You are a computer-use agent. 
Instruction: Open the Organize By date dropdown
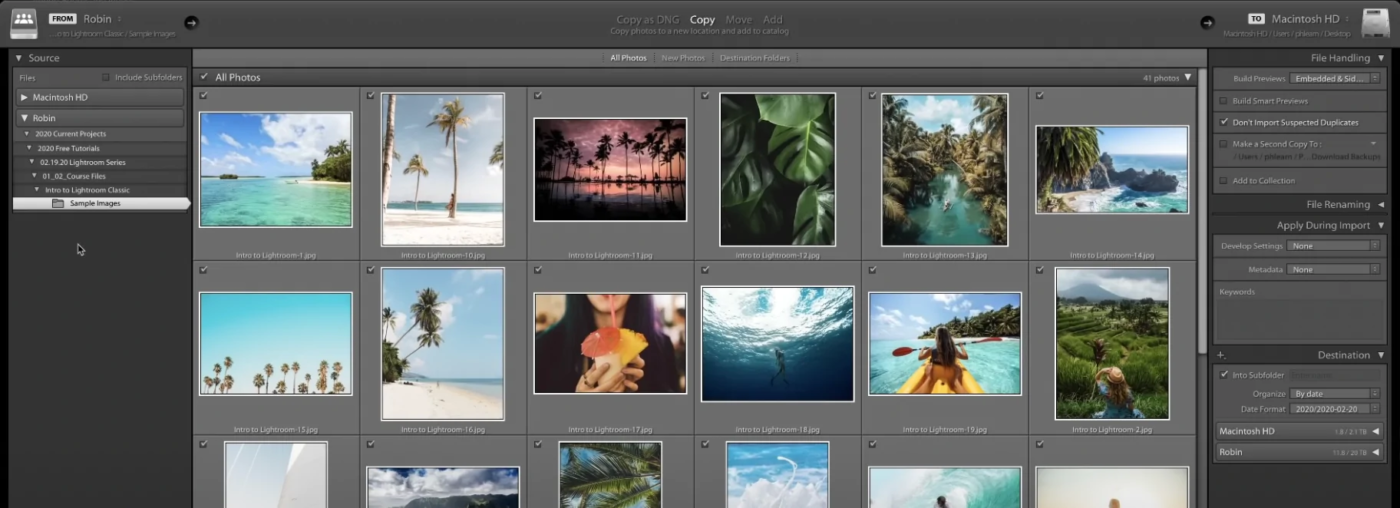(x=1334, y=394)
